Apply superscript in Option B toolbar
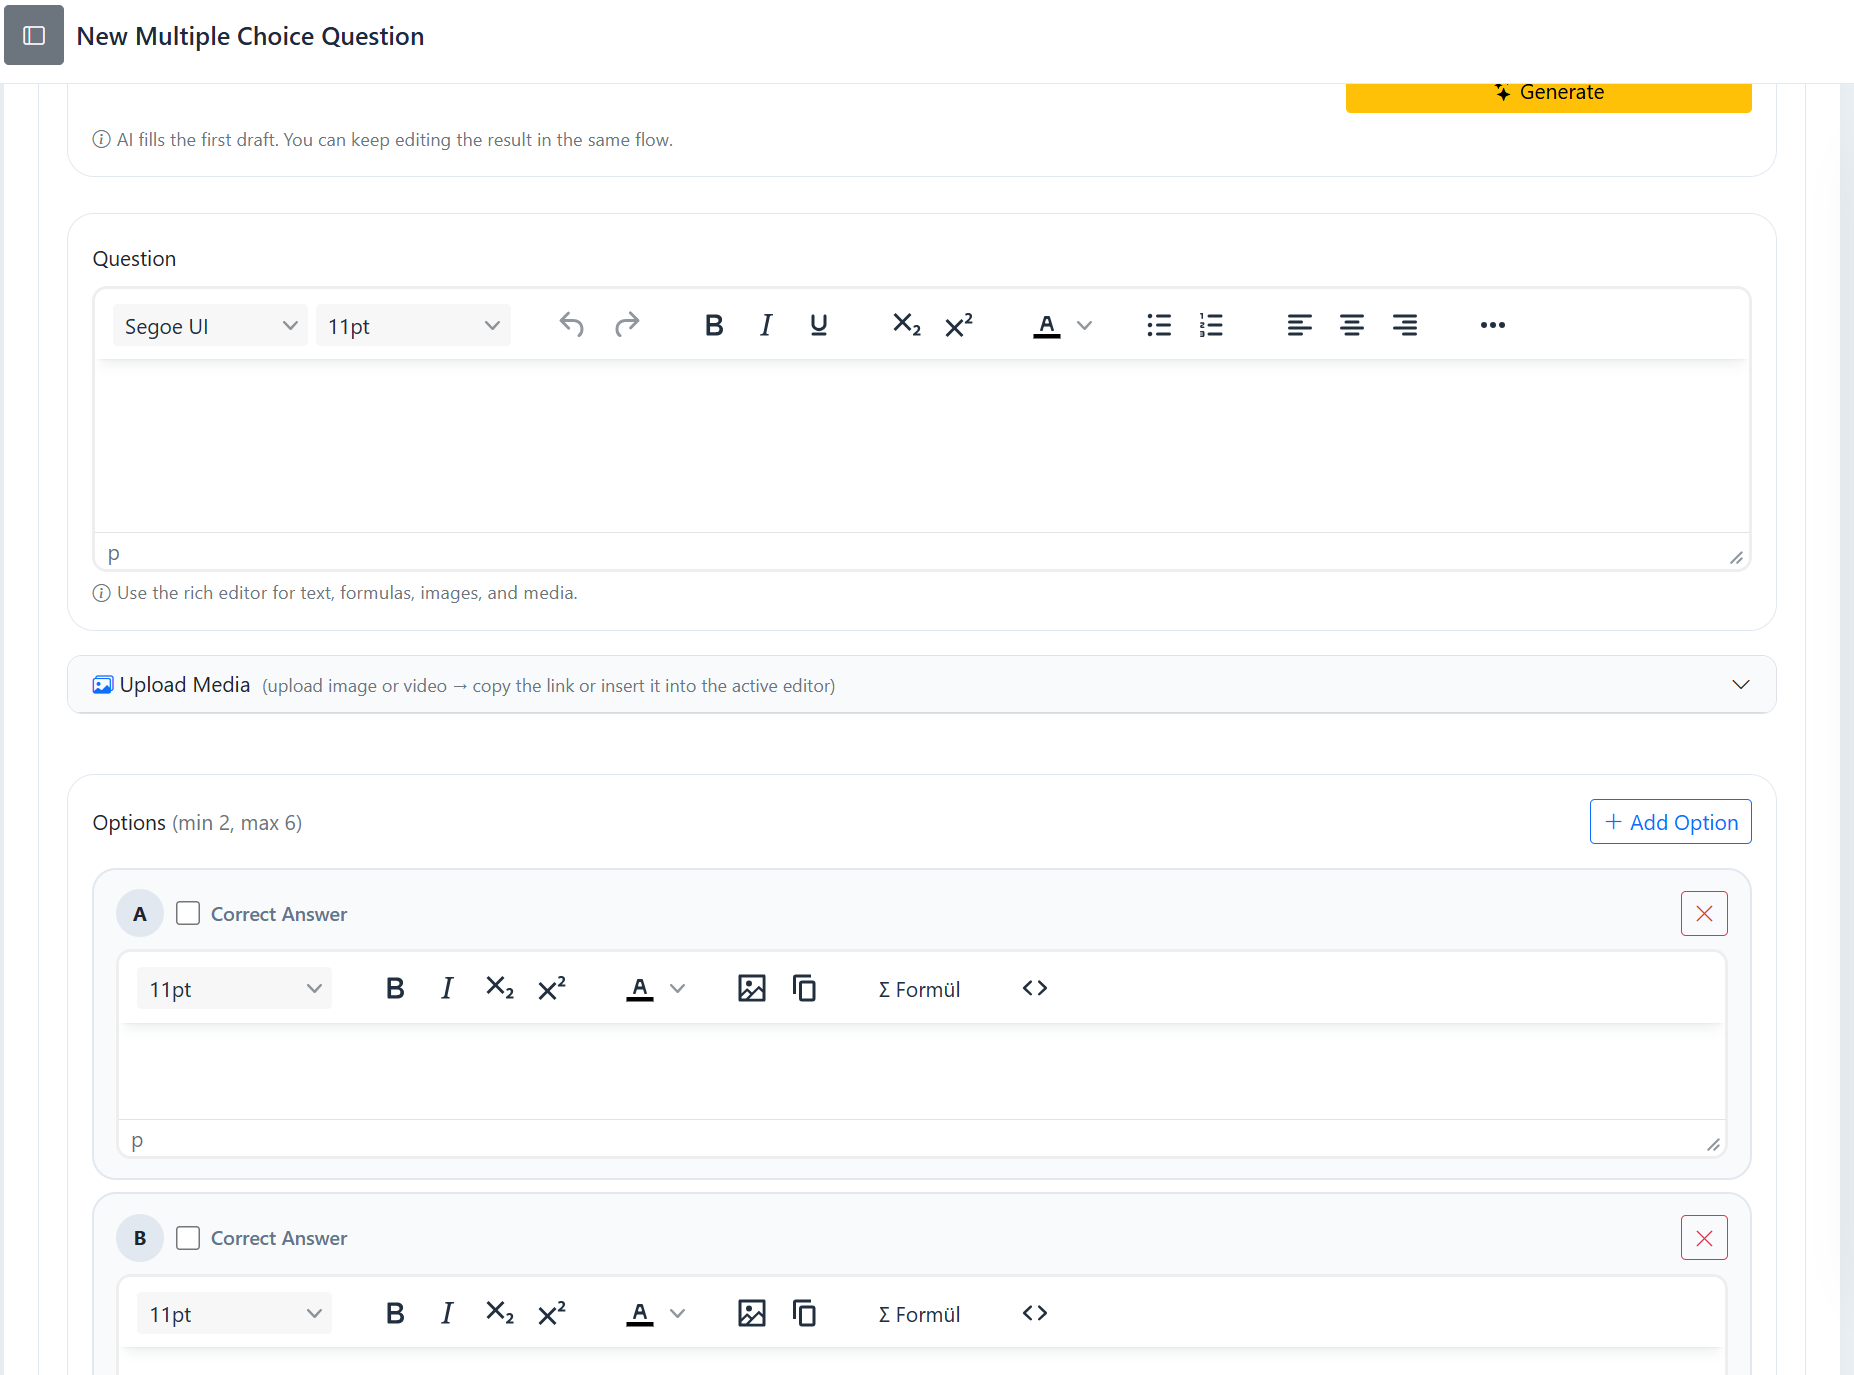Screen dimensions: 1854x1375 pos(552,1313)
